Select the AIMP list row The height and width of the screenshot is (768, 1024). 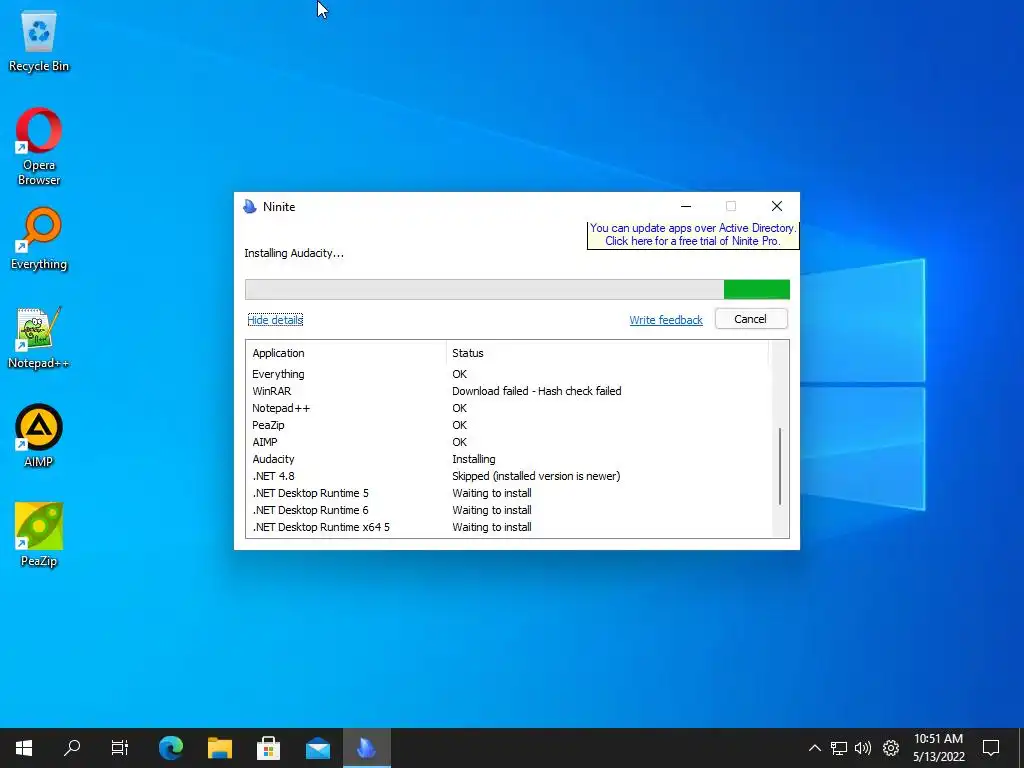[x=509, y=442]
